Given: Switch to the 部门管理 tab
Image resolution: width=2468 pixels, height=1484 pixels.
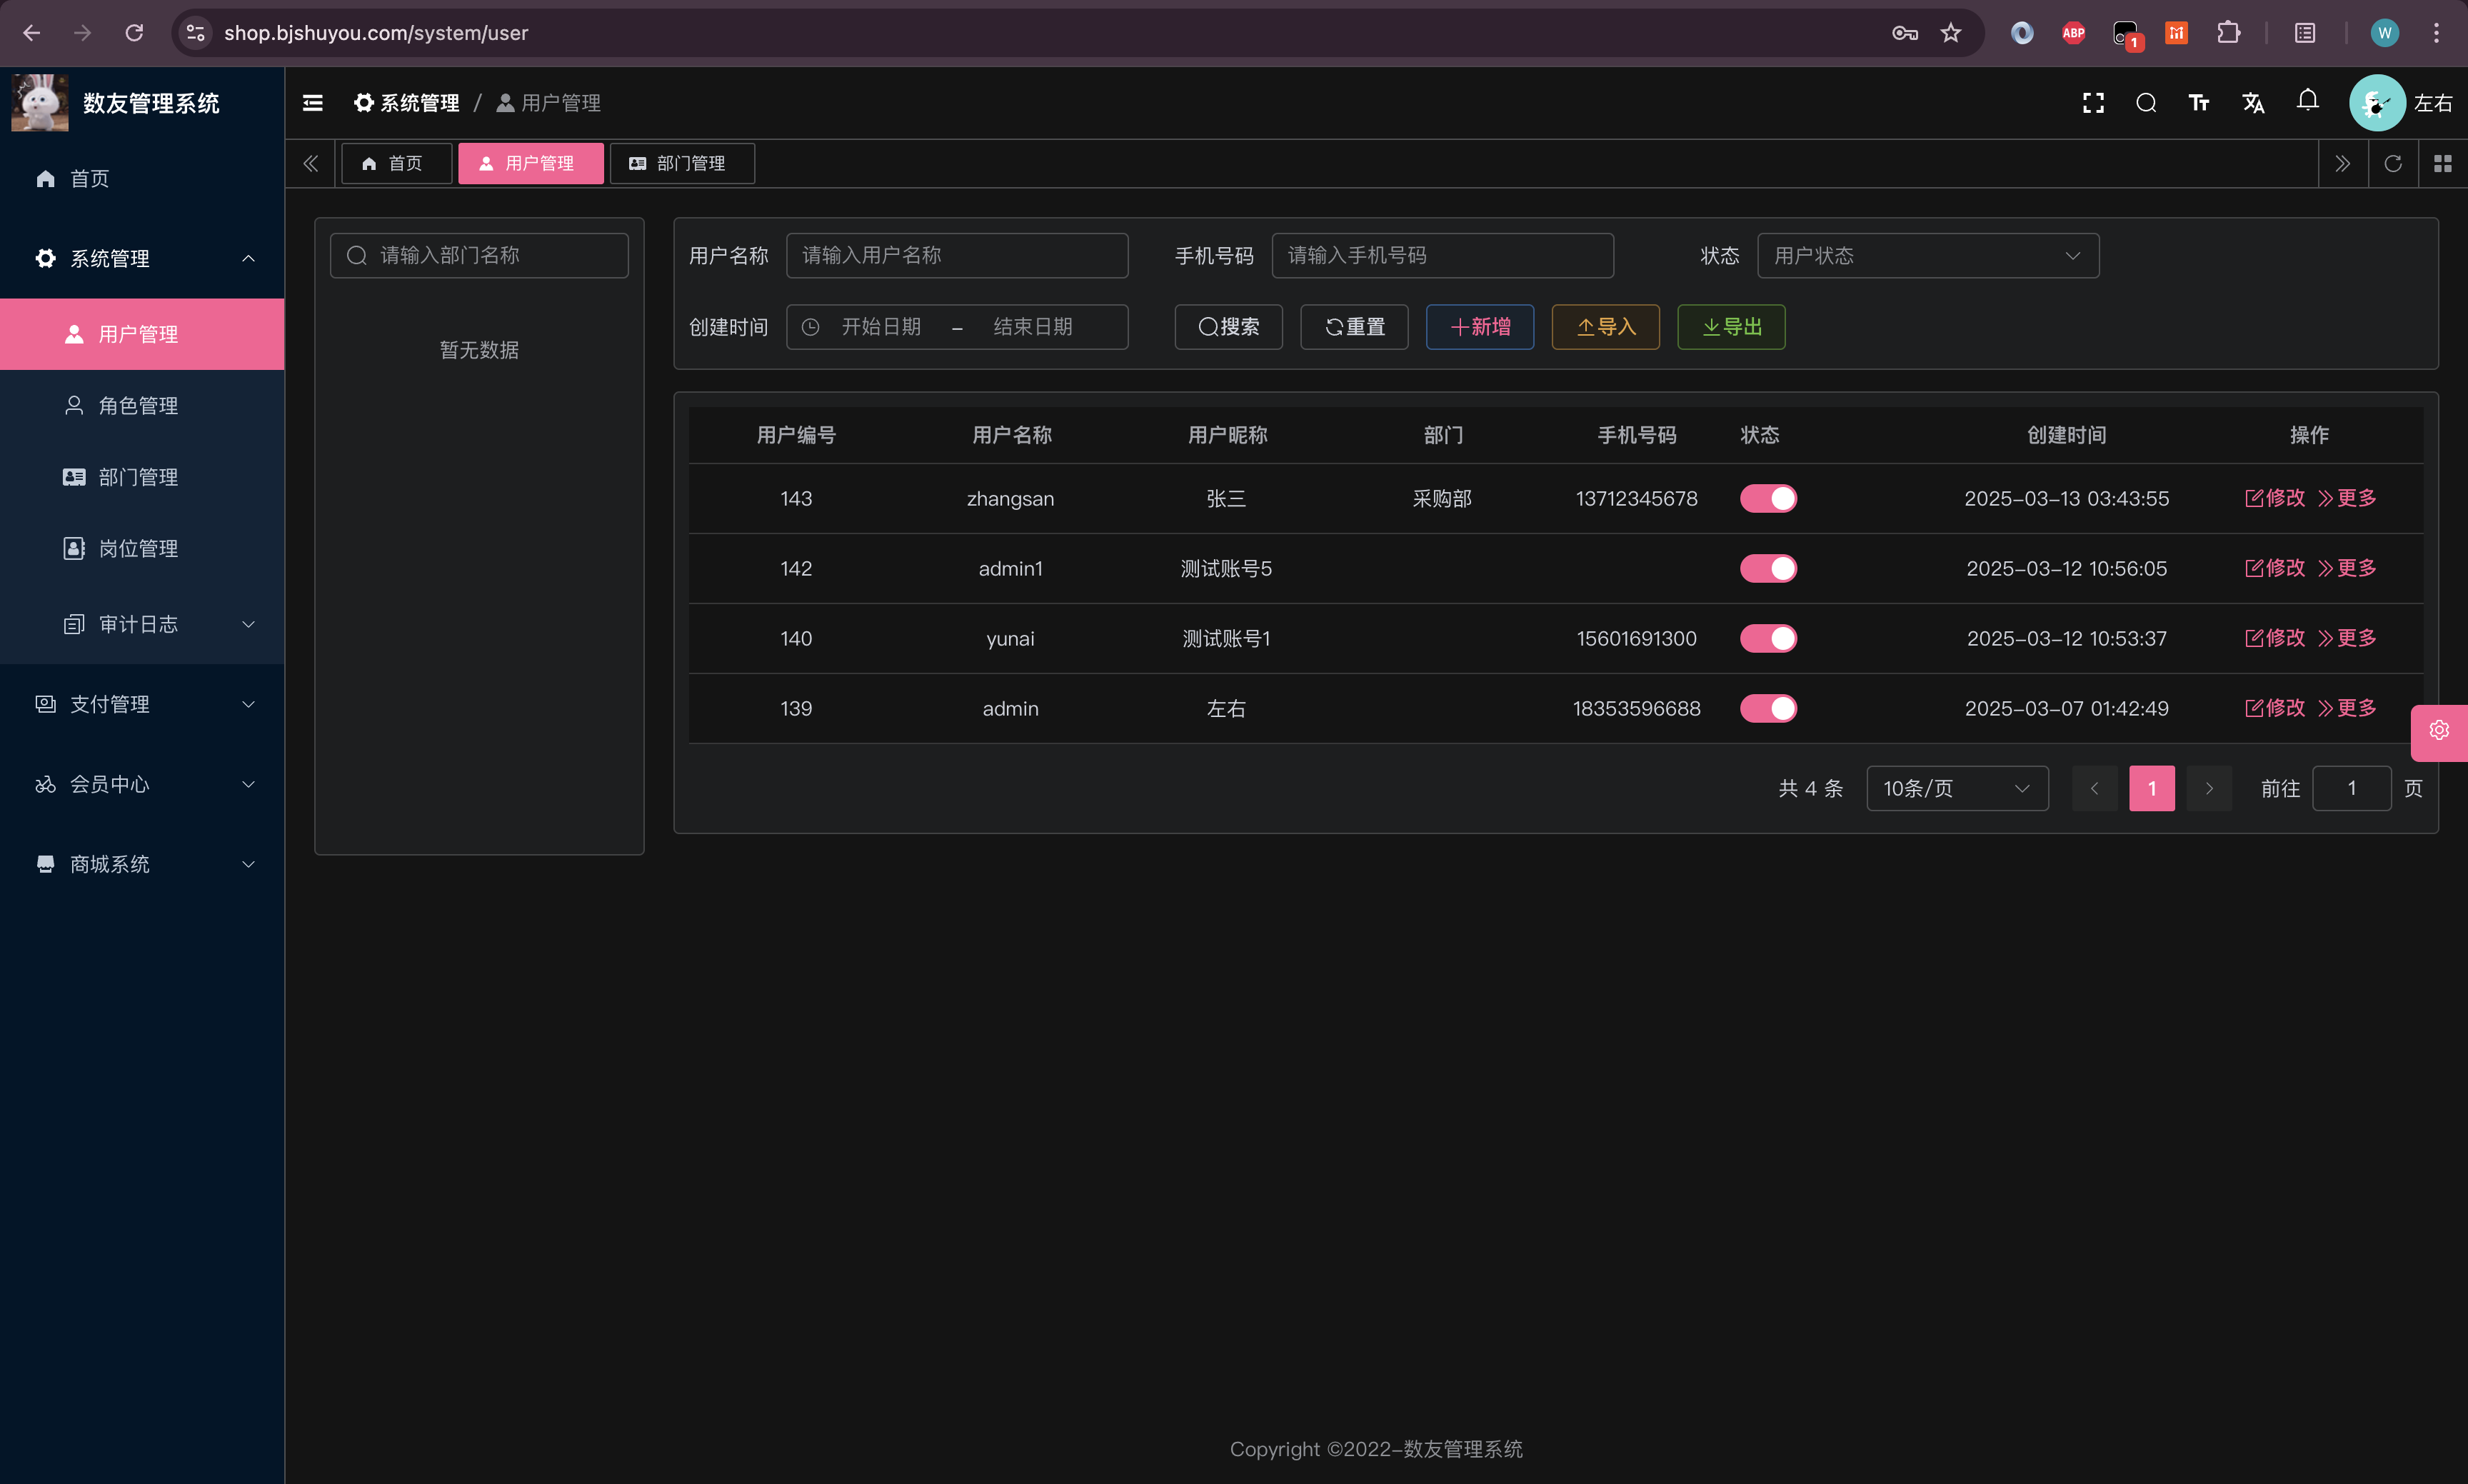Looking at the screenshot, I should click(x=681, y=164).
